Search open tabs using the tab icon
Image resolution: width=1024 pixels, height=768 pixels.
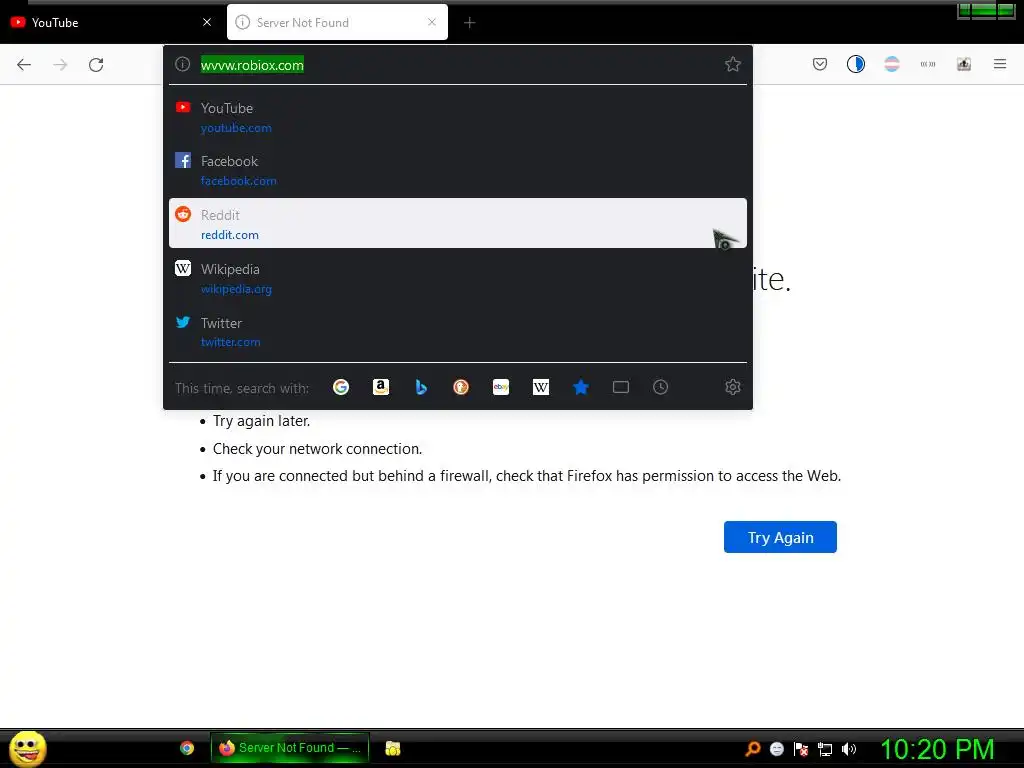pos(620,387)
